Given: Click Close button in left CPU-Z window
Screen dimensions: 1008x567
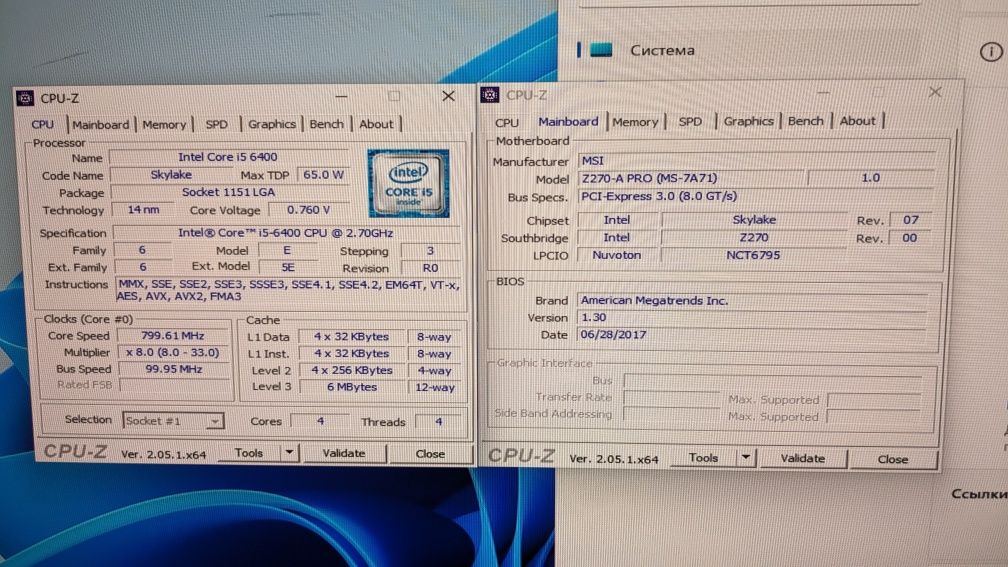Looking at the screenshot, I should coord(430,453).
